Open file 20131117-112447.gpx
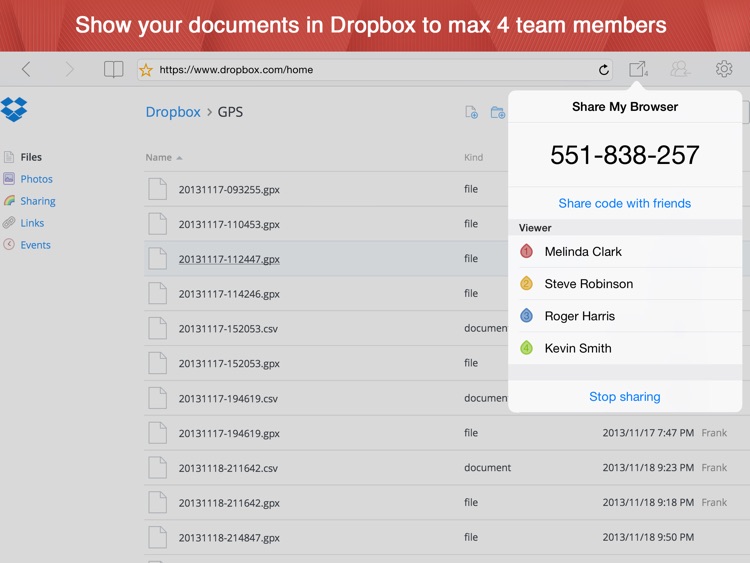This screenshot has height=563, width=750. 229,259
